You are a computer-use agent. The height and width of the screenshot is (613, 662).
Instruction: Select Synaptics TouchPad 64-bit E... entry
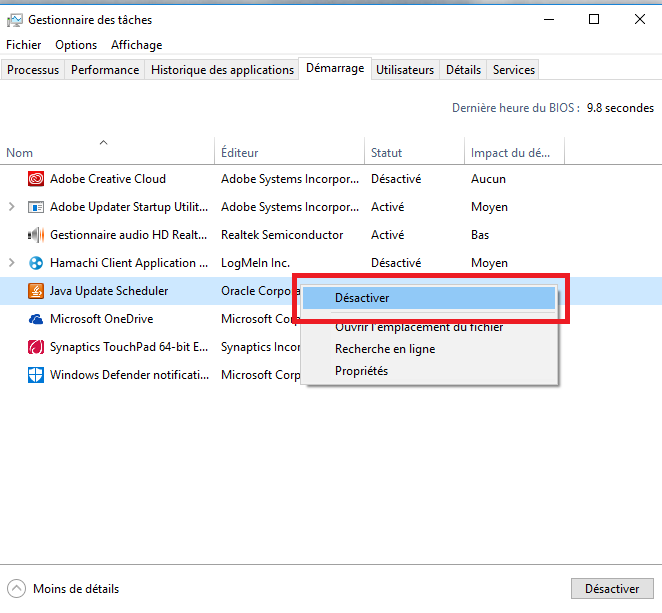coord(129,347)
